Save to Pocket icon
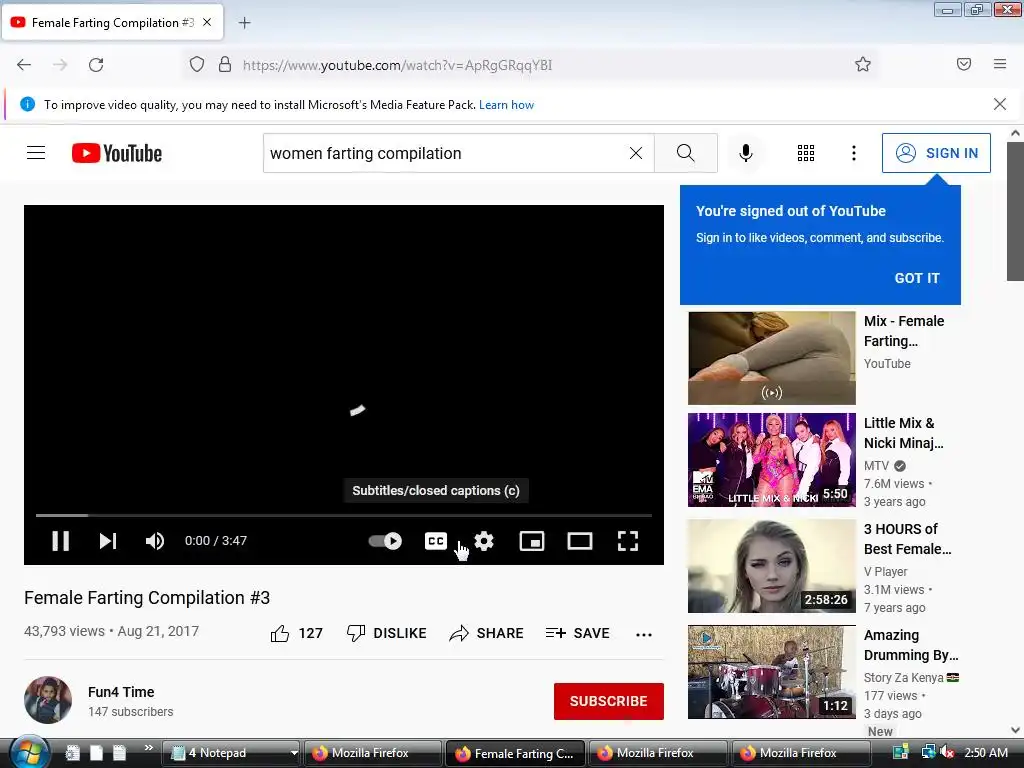This screenshot has width=1024, height=768. (x=964, y=64)
